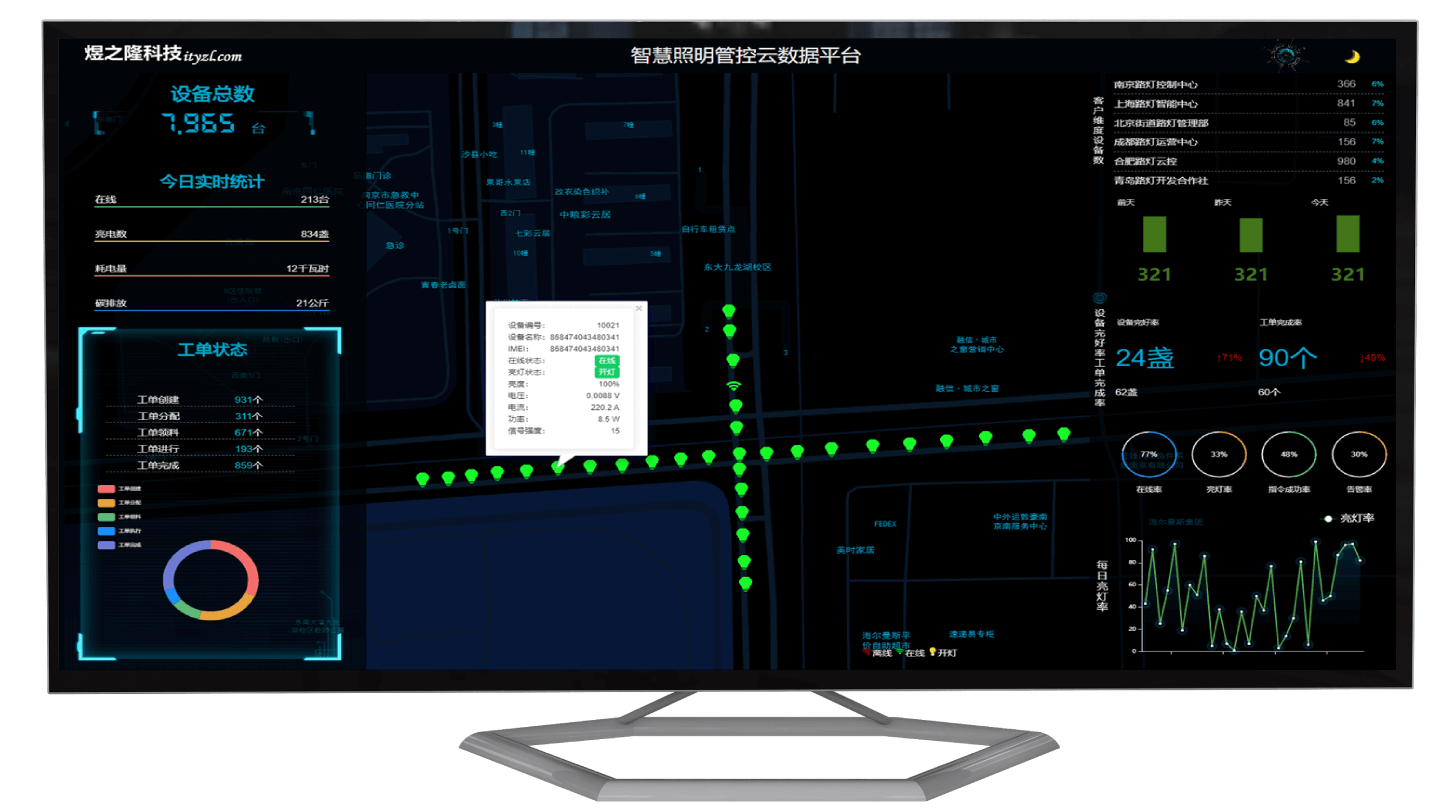Image resolution: width=1439 pixels, height=809 pixels.
Task: Click the wifi signal marker on the map
Action: point(734,385)
